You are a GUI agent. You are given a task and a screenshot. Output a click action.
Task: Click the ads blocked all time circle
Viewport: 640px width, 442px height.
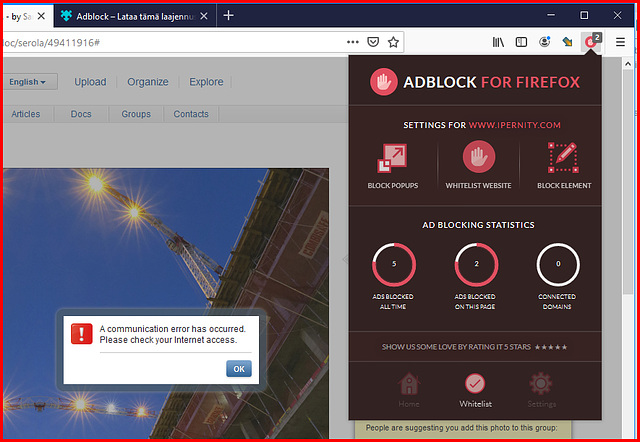pos(394,264)
